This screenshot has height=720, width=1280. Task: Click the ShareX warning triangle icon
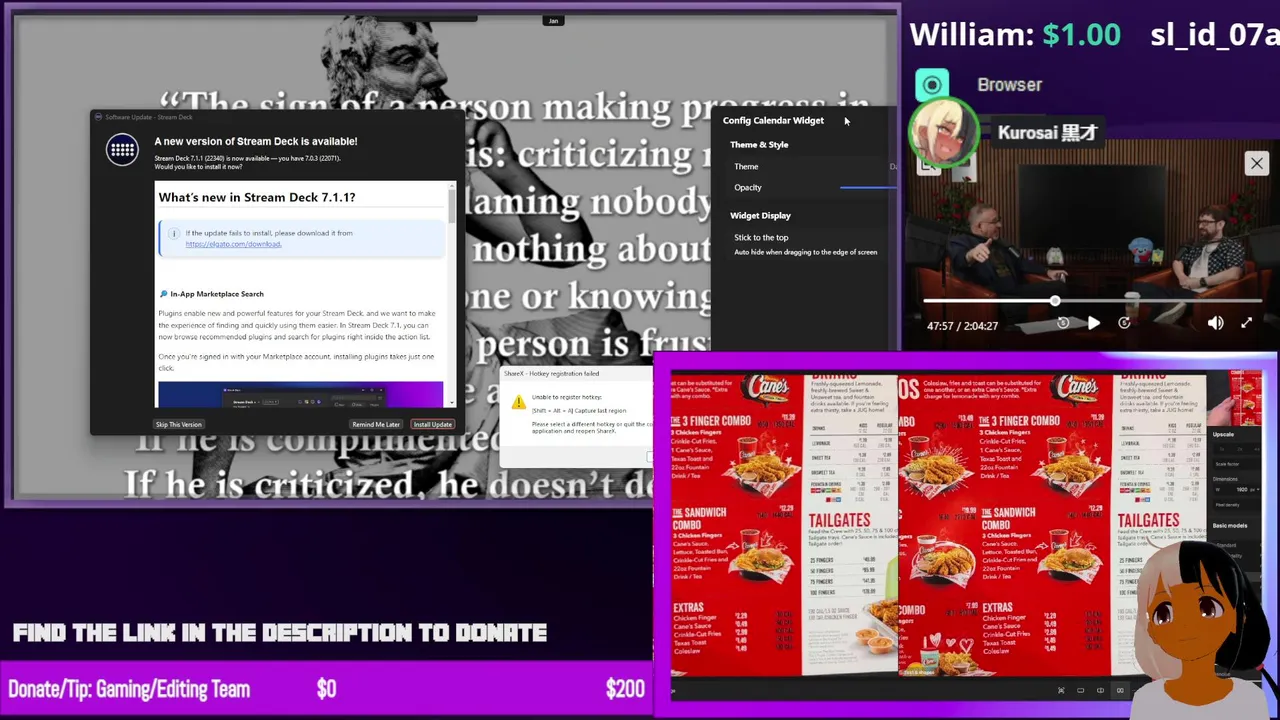pos(518,403)
